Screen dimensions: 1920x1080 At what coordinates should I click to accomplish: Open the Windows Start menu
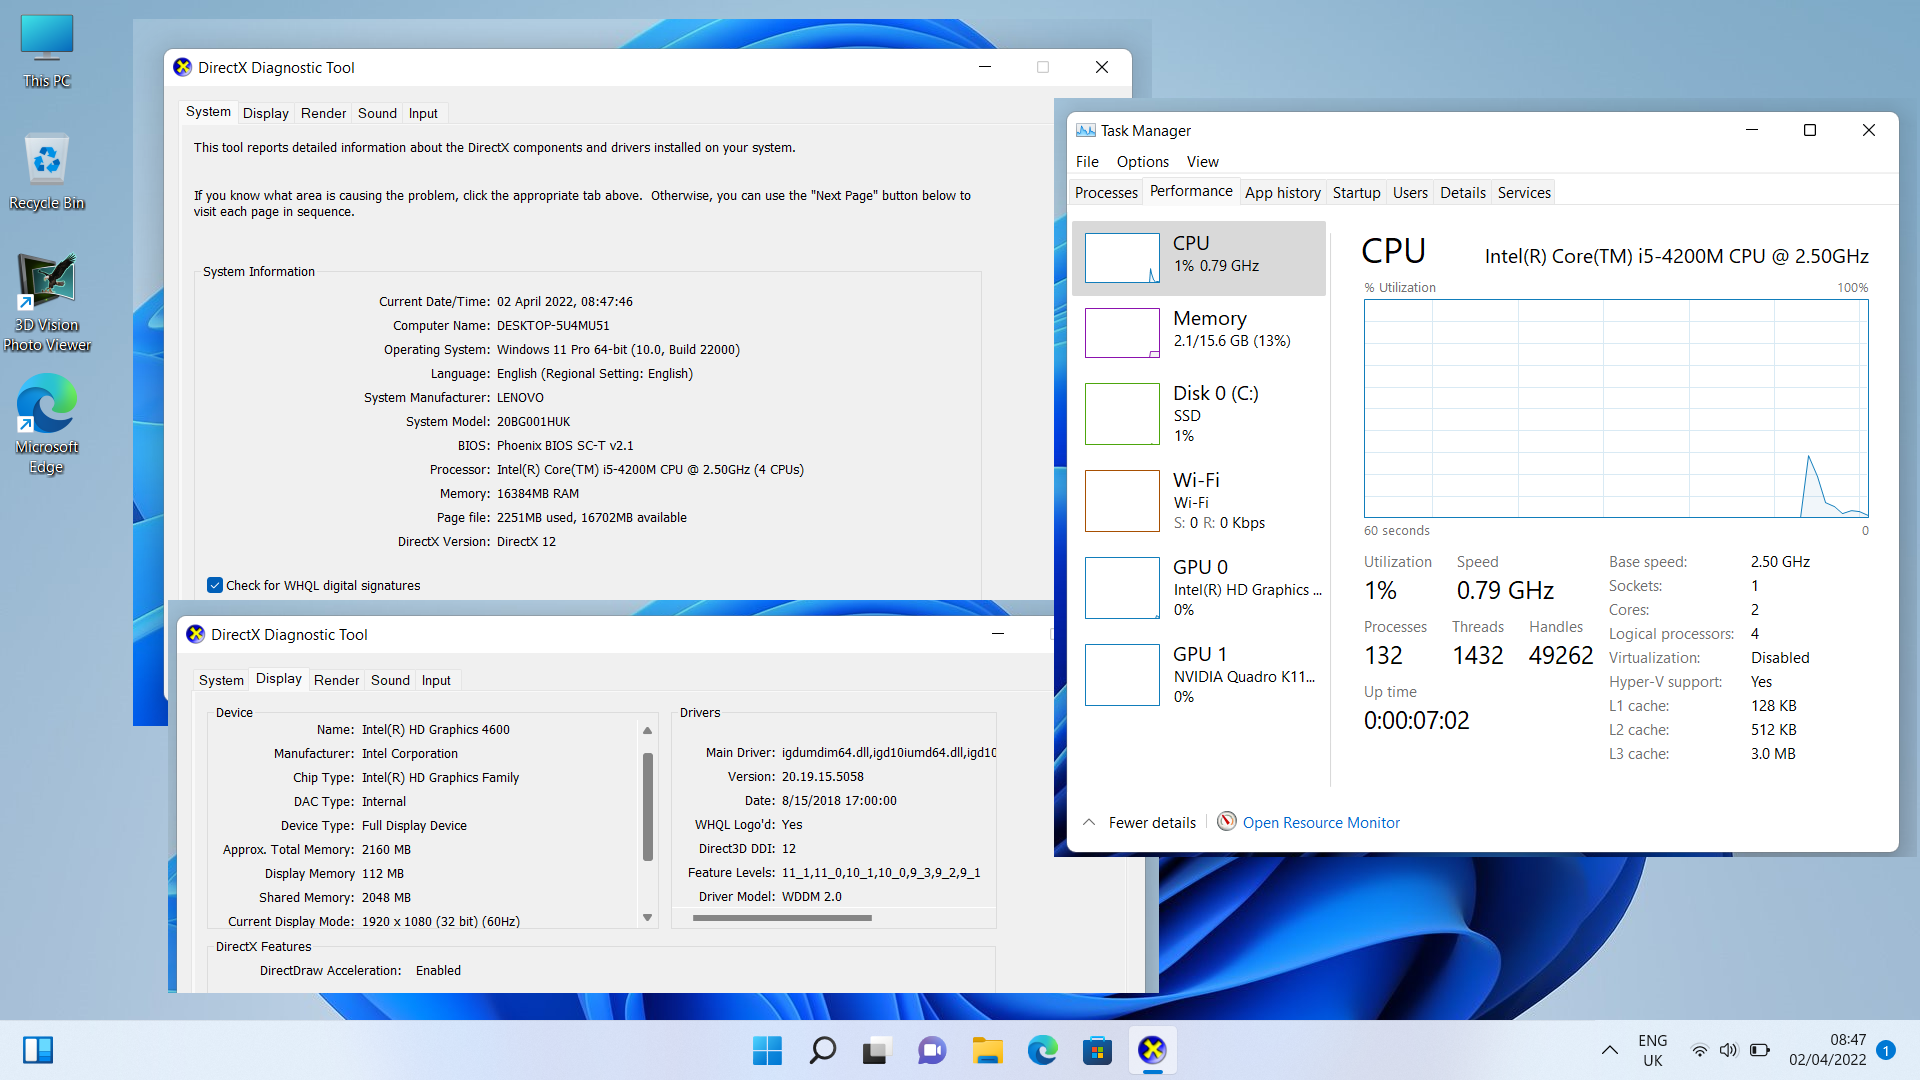767,1050
